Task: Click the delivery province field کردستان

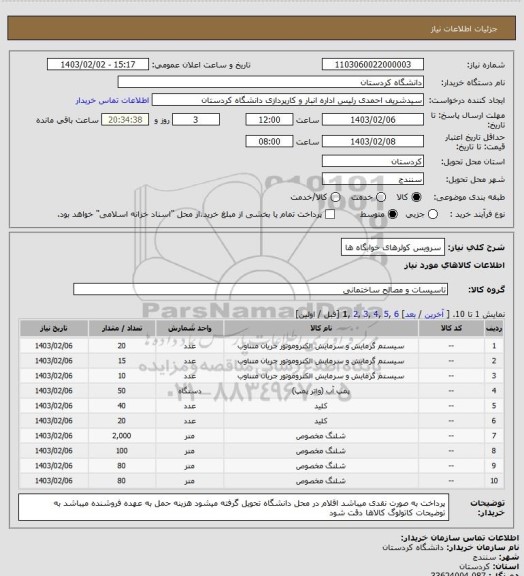Action: click(x=373, y=161)
